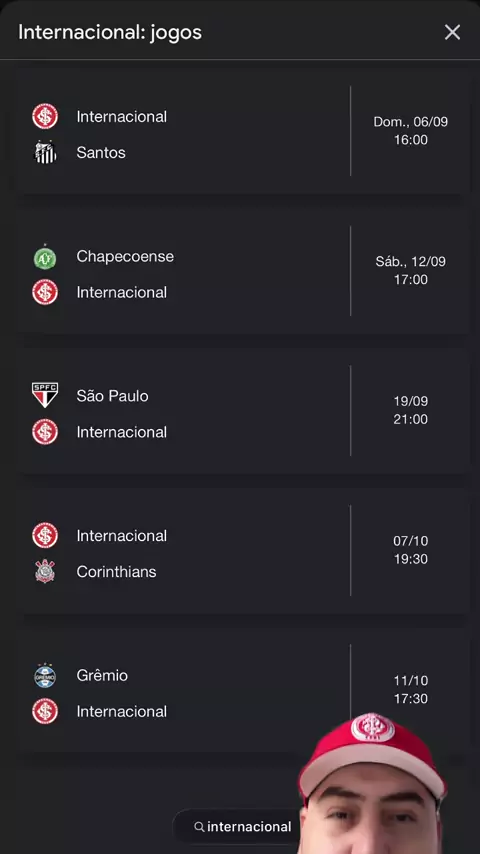
Task: Click the Corinthians club crest
Action: tap(45, 571)
